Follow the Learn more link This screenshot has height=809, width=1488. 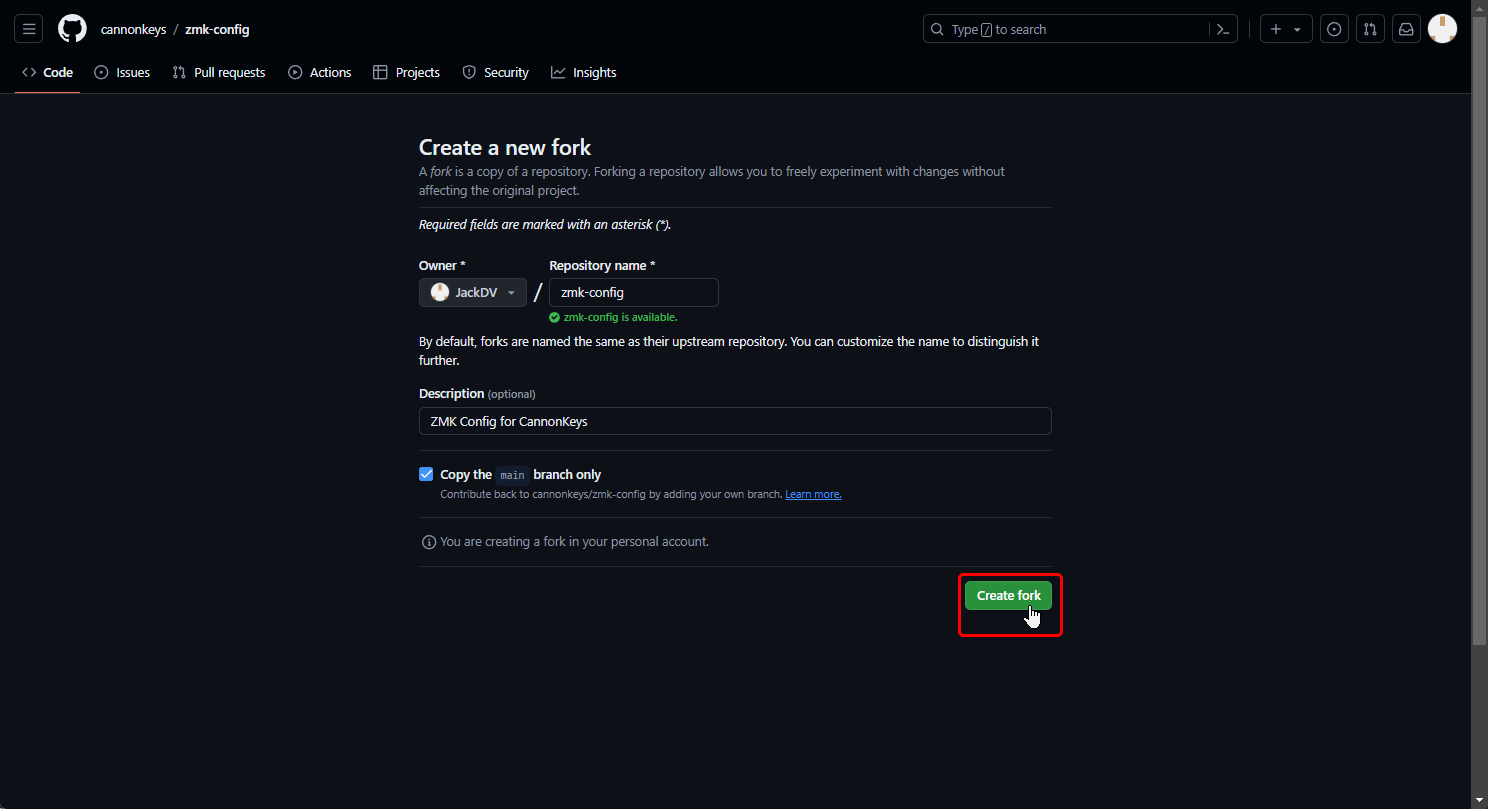click(x=813, y=494)
